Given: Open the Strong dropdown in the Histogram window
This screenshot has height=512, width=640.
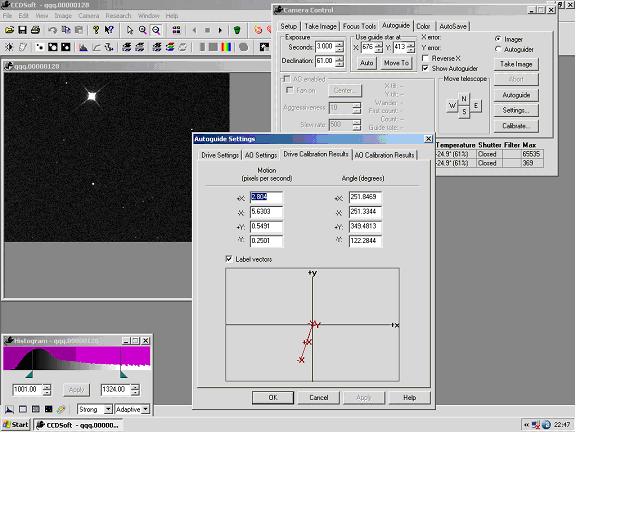Looking at the screenshot, I should pyautogui.click(x=108, y=409).
